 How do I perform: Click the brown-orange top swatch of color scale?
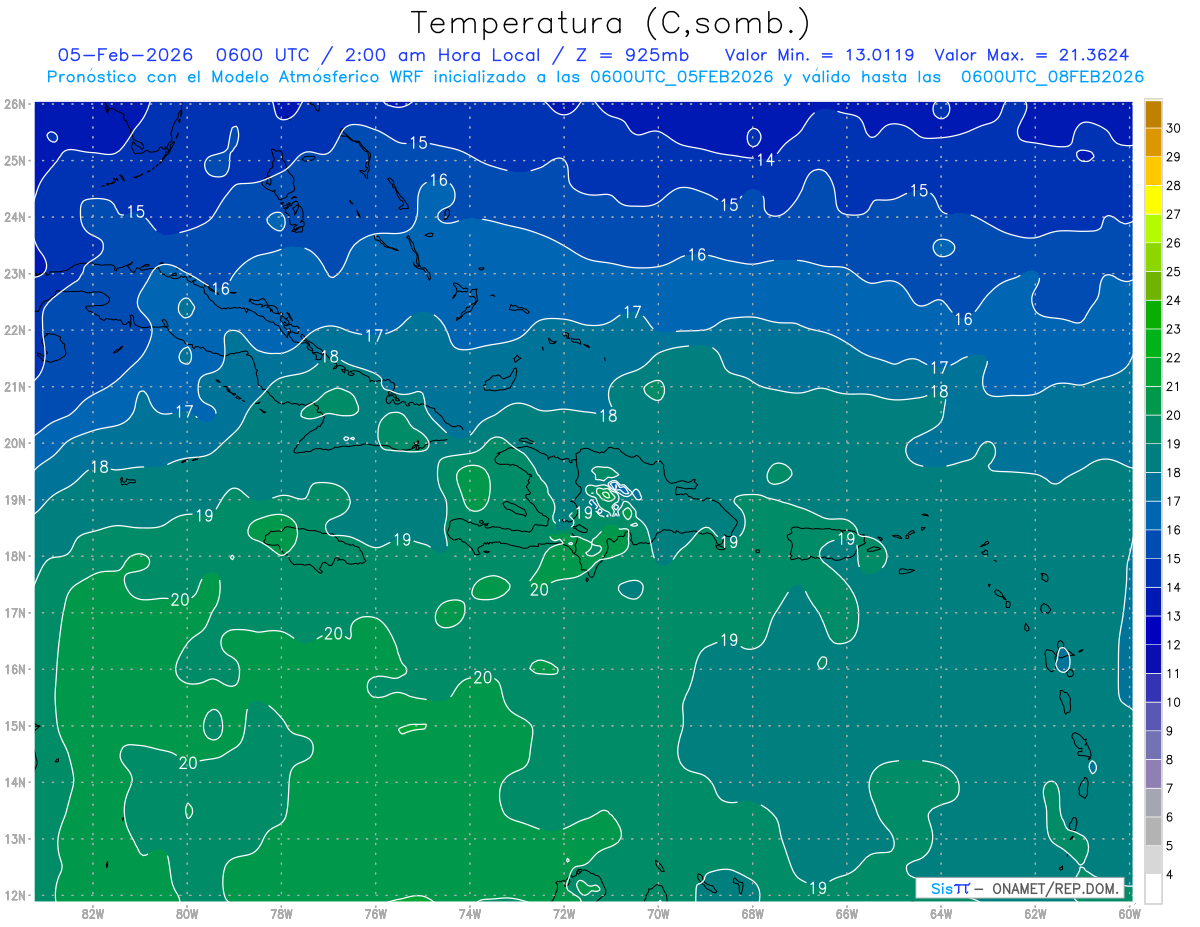tap(1153, 115)
